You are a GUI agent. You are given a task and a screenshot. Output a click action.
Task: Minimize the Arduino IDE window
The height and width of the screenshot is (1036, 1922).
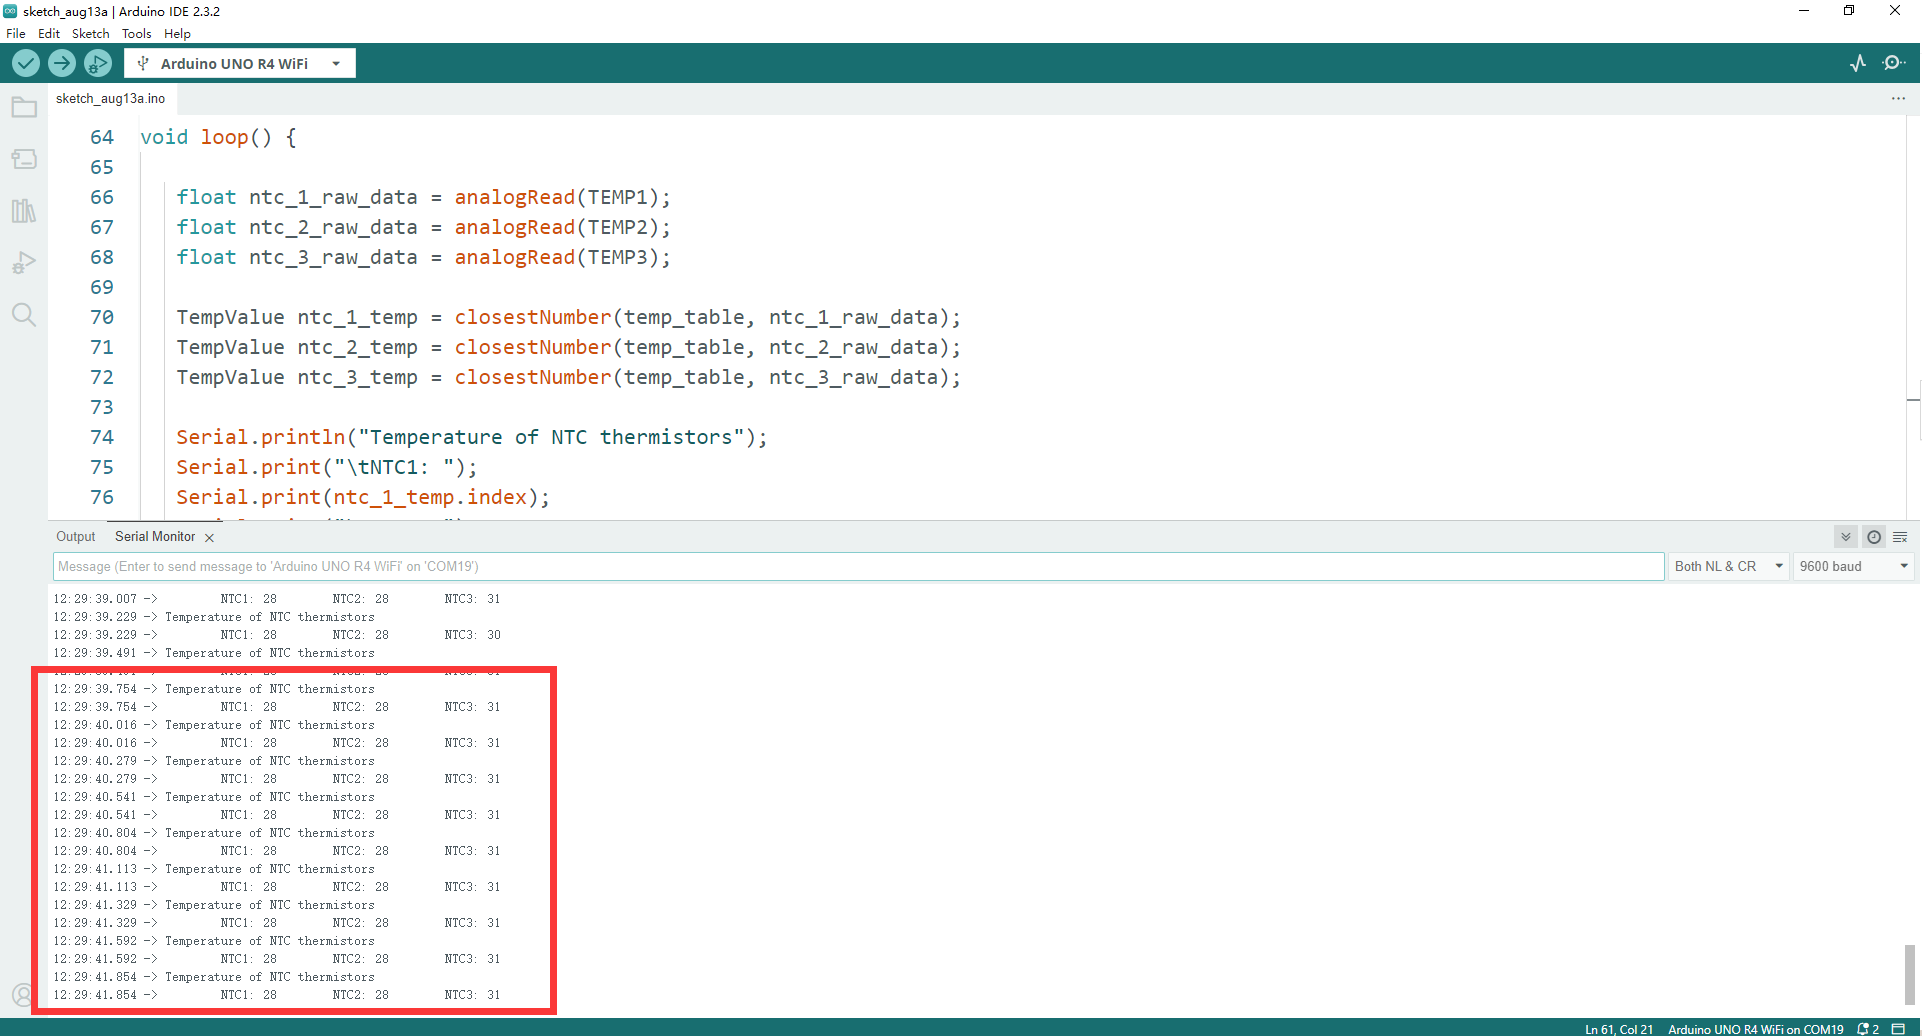click(1804, 11)
